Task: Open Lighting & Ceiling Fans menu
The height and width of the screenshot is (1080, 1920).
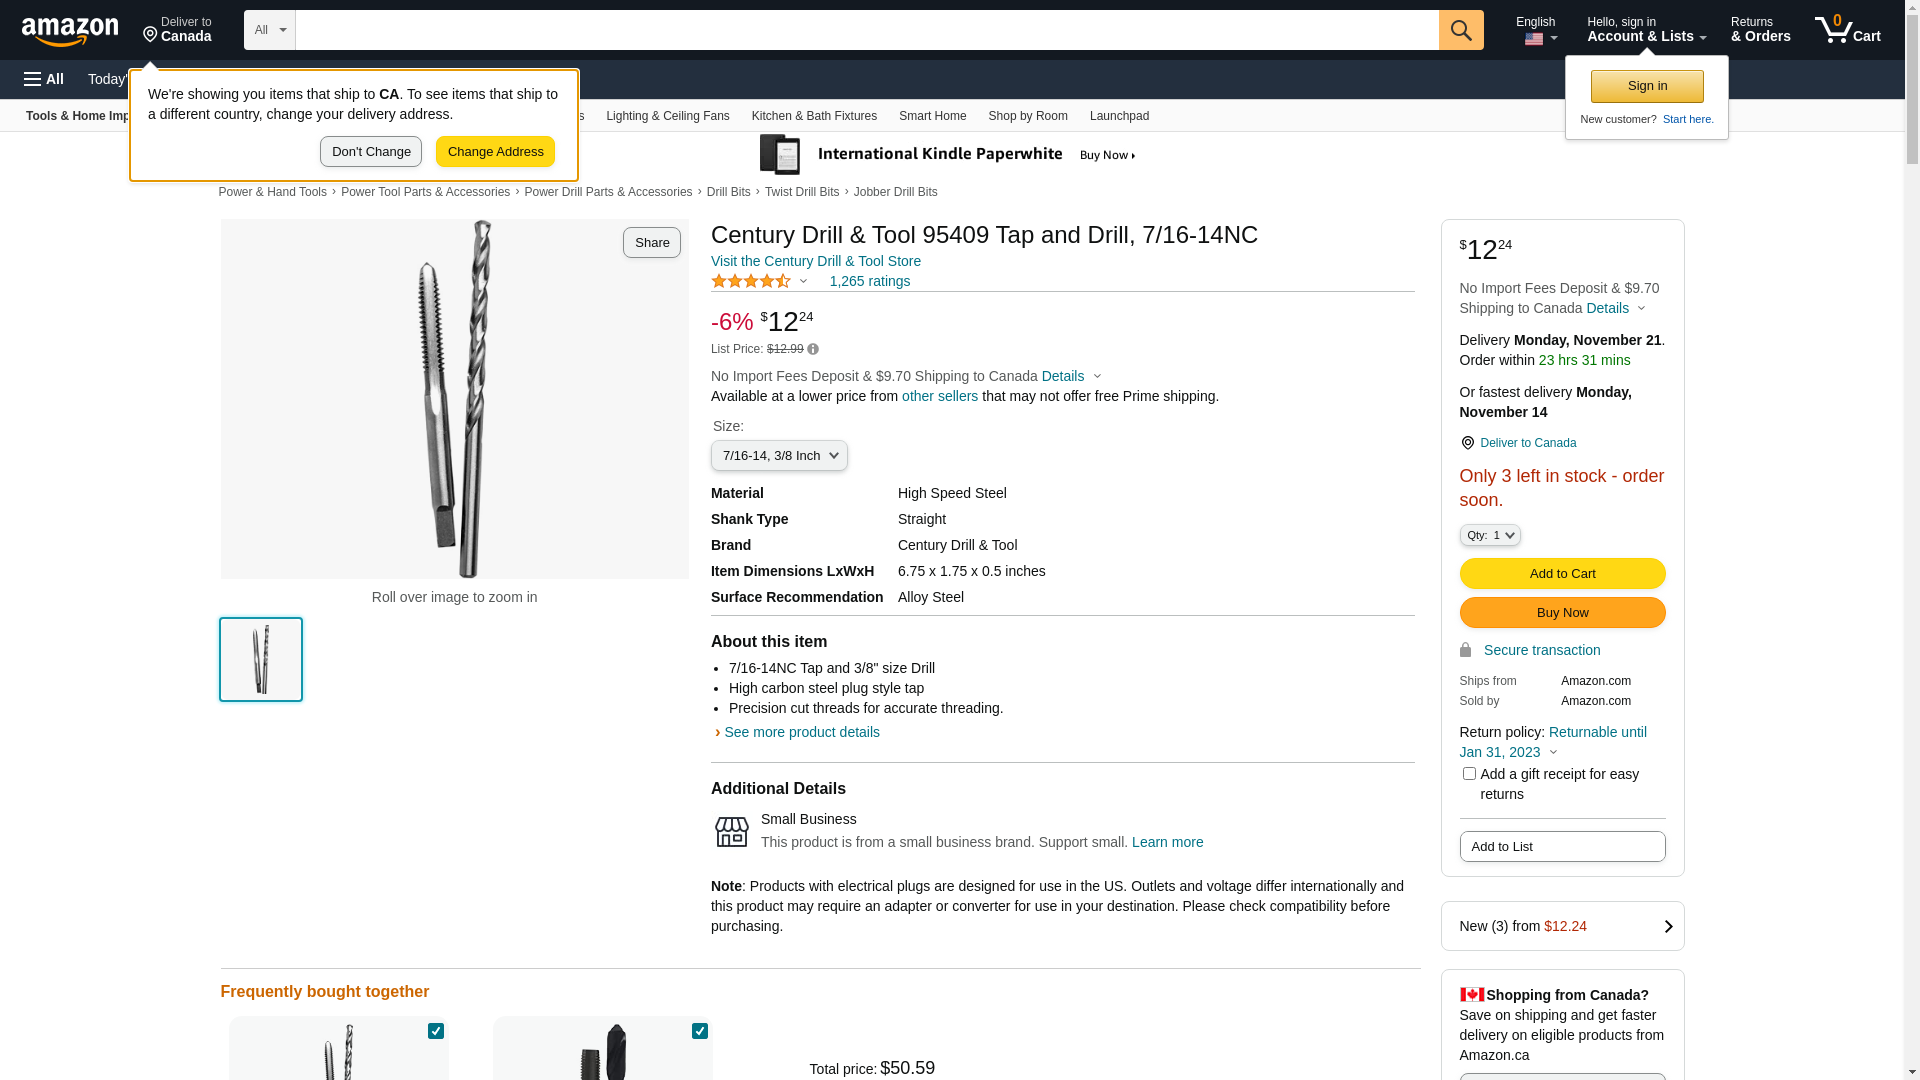Action: tap(667, 116)
